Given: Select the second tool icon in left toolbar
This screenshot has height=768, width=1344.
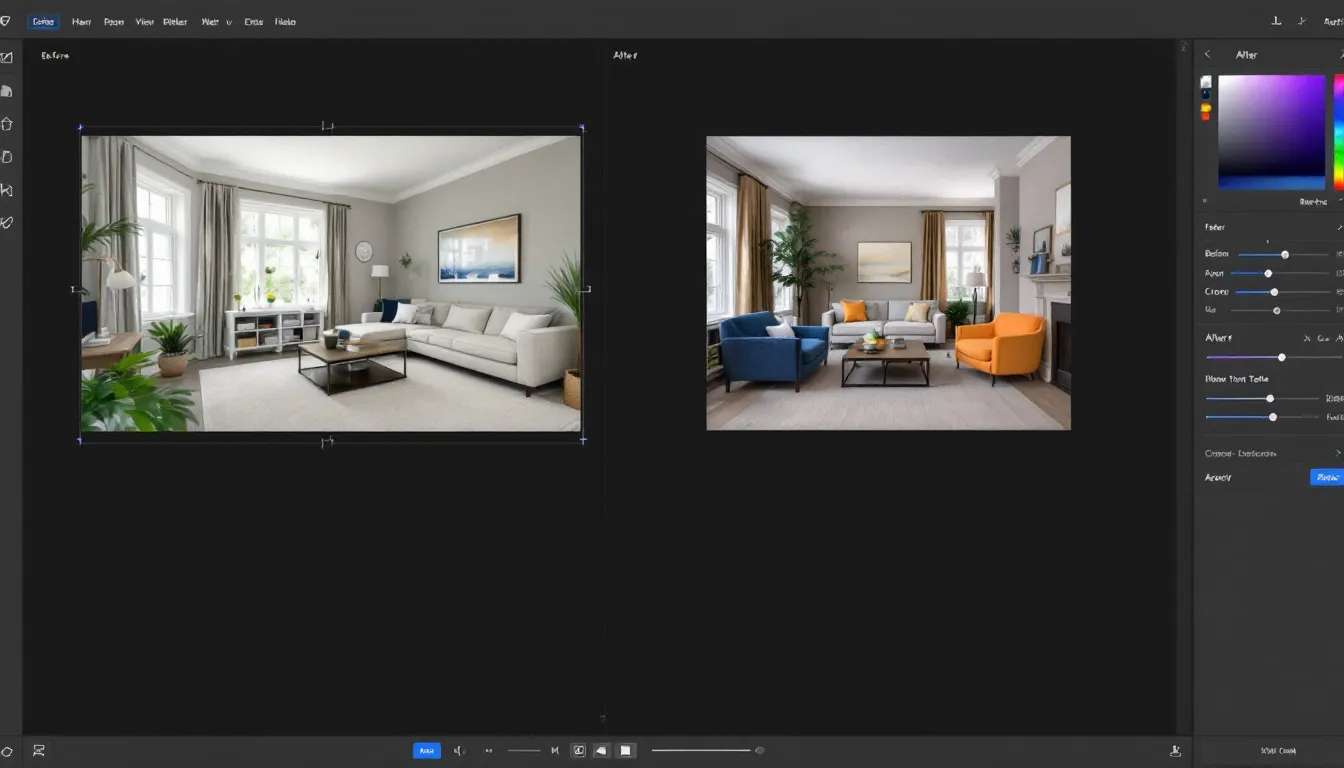Looking at the screenshot, I should point(7,91).
